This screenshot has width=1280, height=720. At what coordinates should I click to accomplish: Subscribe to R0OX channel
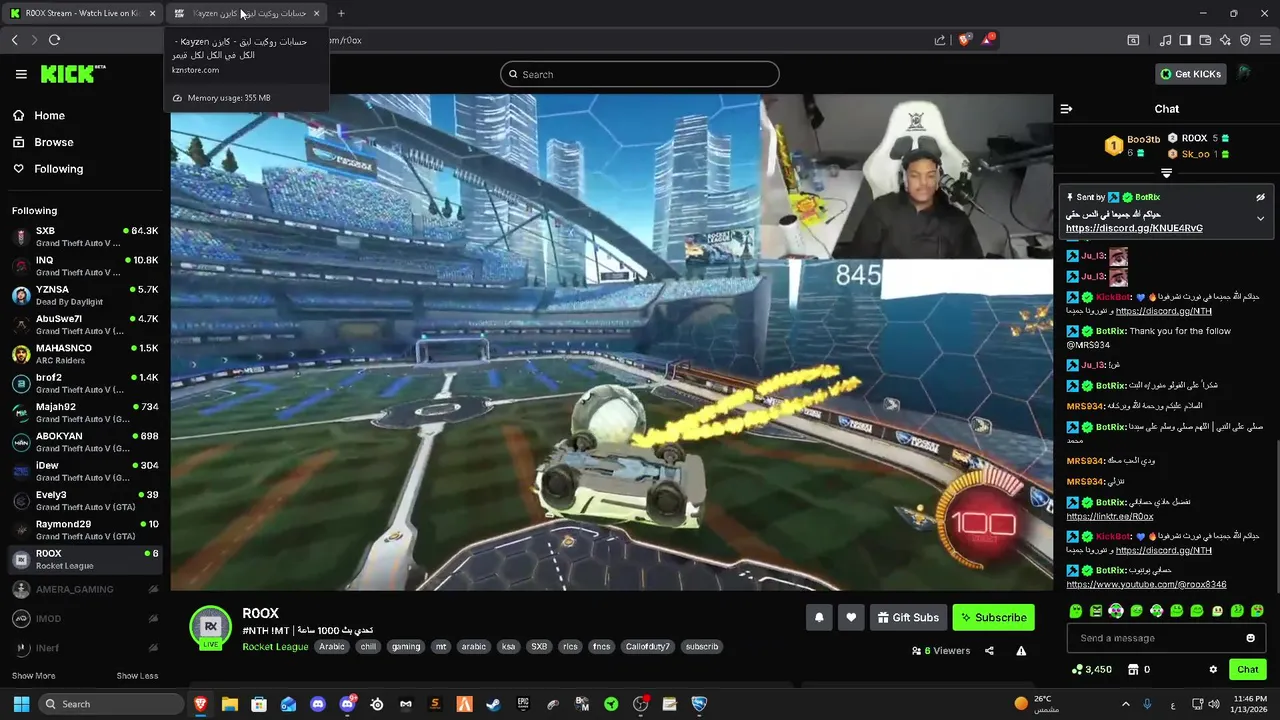(994, 618)
